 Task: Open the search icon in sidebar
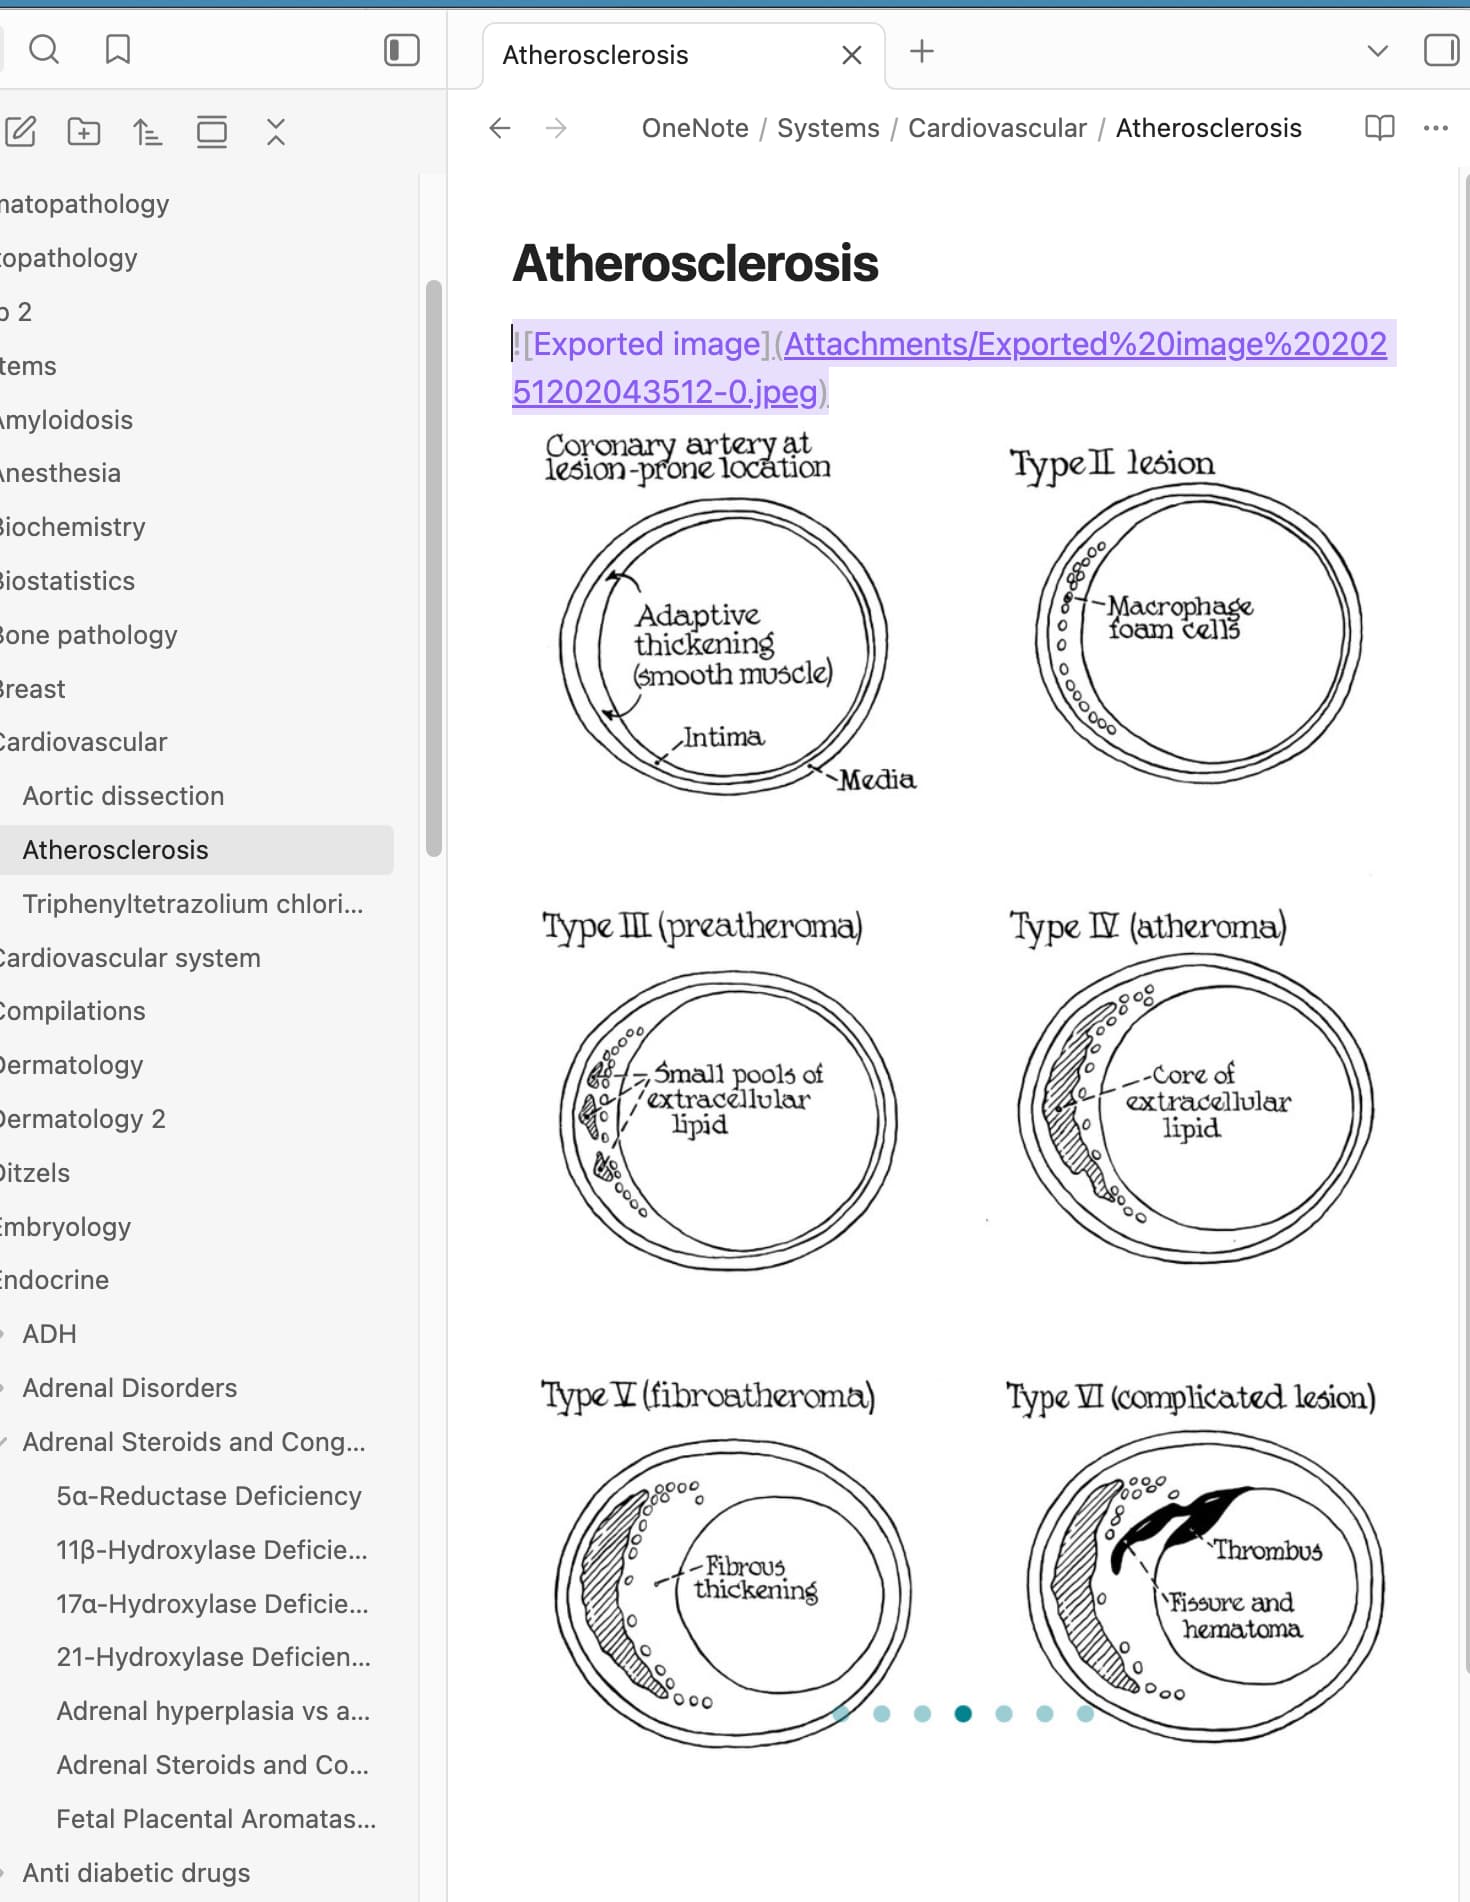44,49
